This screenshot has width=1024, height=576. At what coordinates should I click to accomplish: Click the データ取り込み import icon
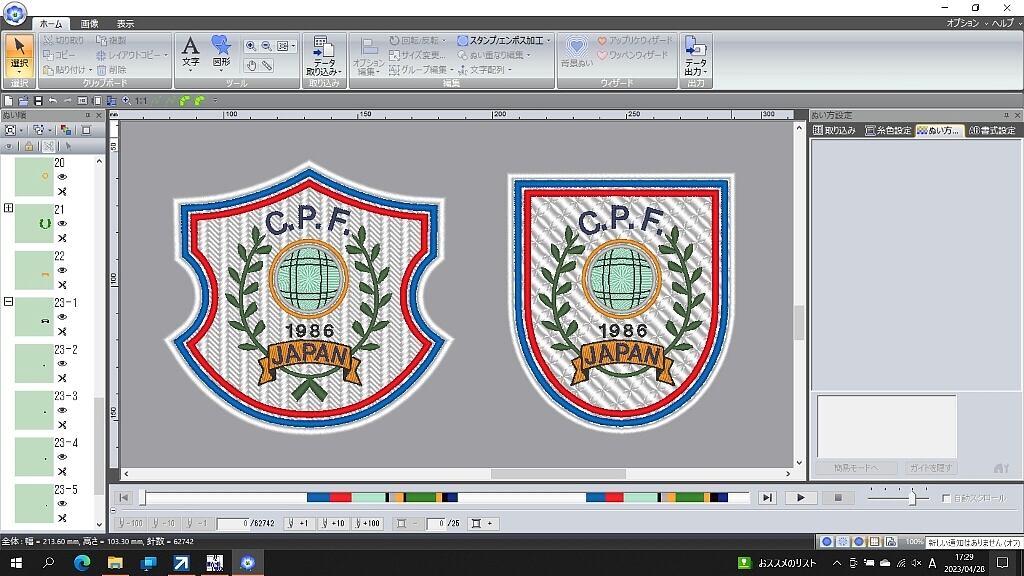[x=323, y=55]
